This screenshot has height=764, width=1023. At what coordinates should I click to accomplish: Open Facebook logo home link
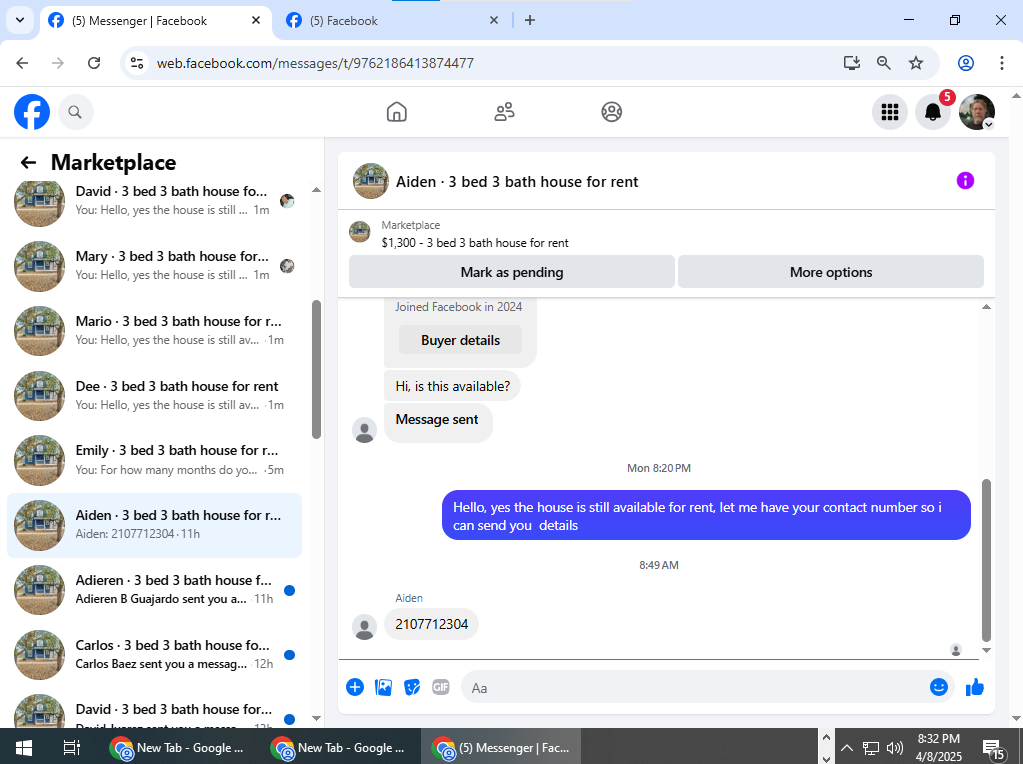click(x=32, y=112)
